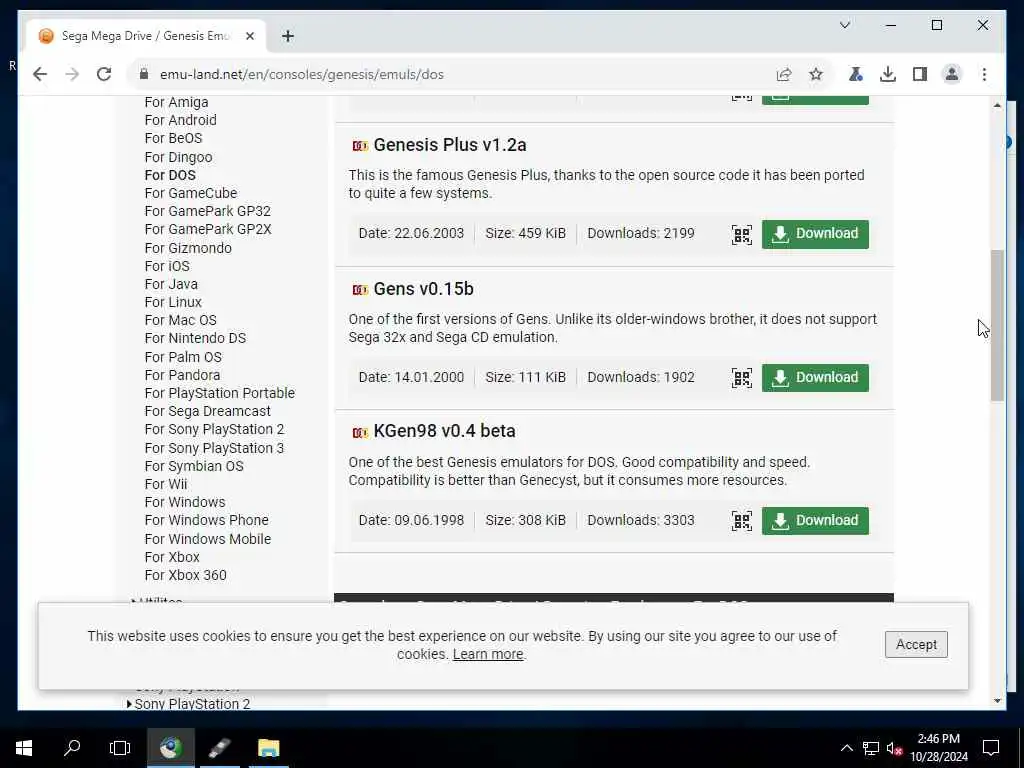Select For PlayStation Portable in sidebar
This screenshot has height=768, width=1024.
(219, 393)
